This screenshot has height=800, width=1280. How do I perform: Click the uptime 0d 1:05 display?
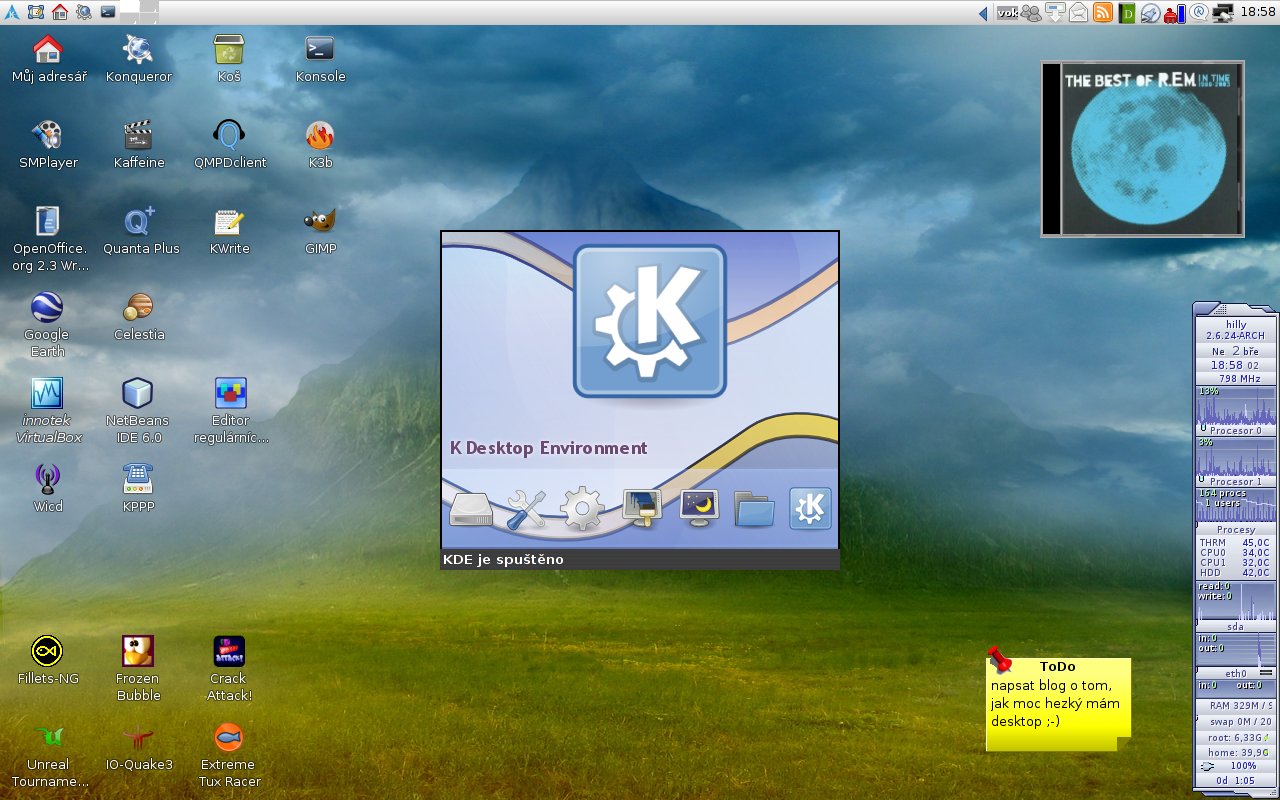tap(1237, 780)
